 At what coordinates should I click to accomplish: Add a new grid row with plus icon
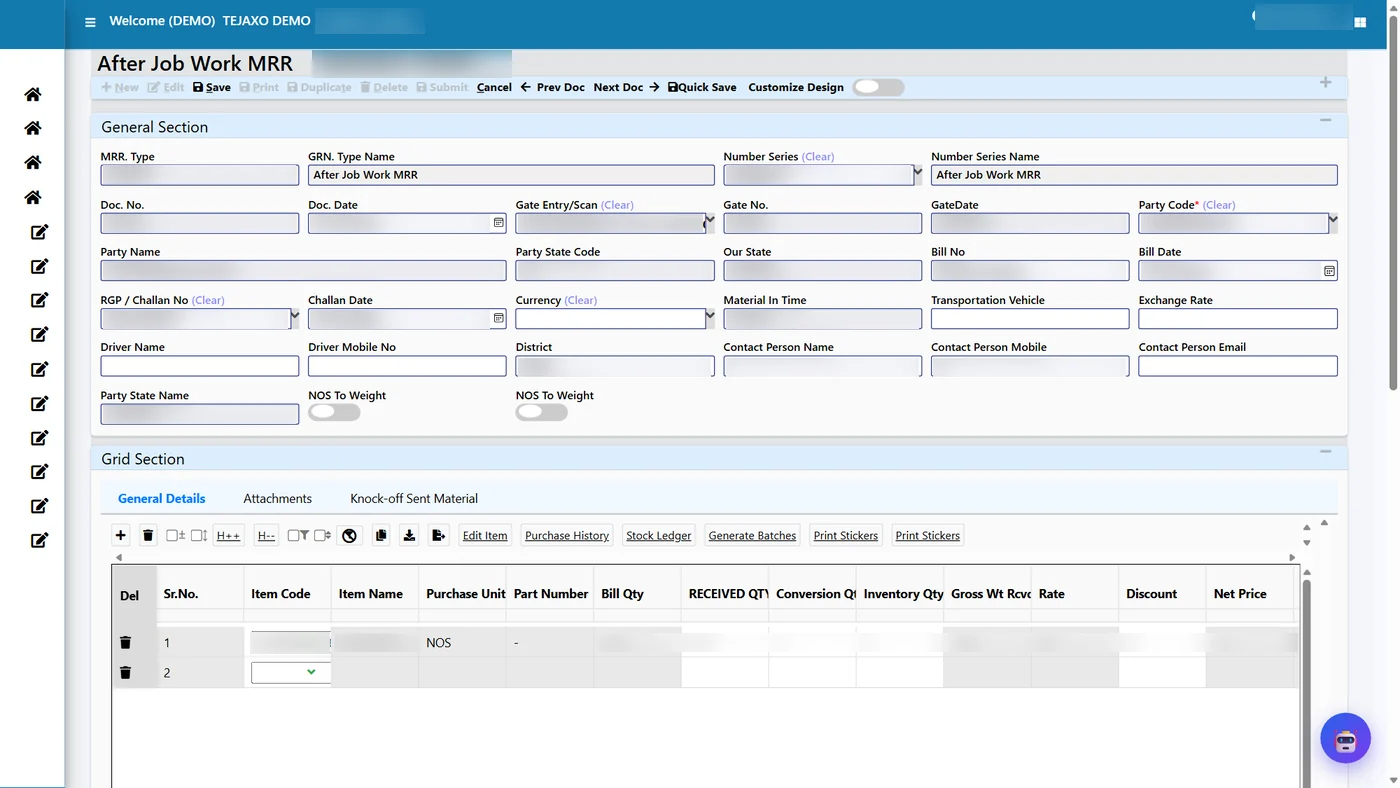point(121,535)
